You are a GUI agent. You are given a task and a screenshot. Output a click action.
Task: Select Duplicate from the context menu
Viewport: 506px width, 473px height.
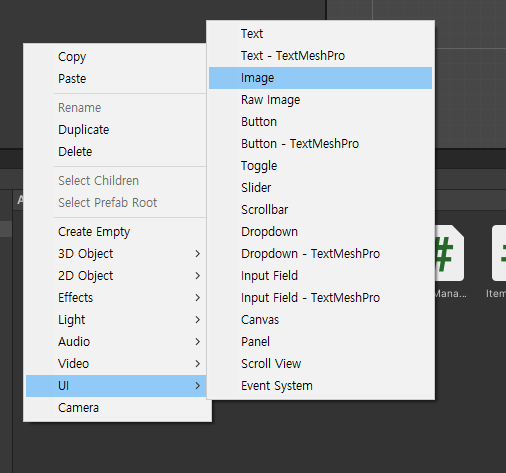point(116,130)
